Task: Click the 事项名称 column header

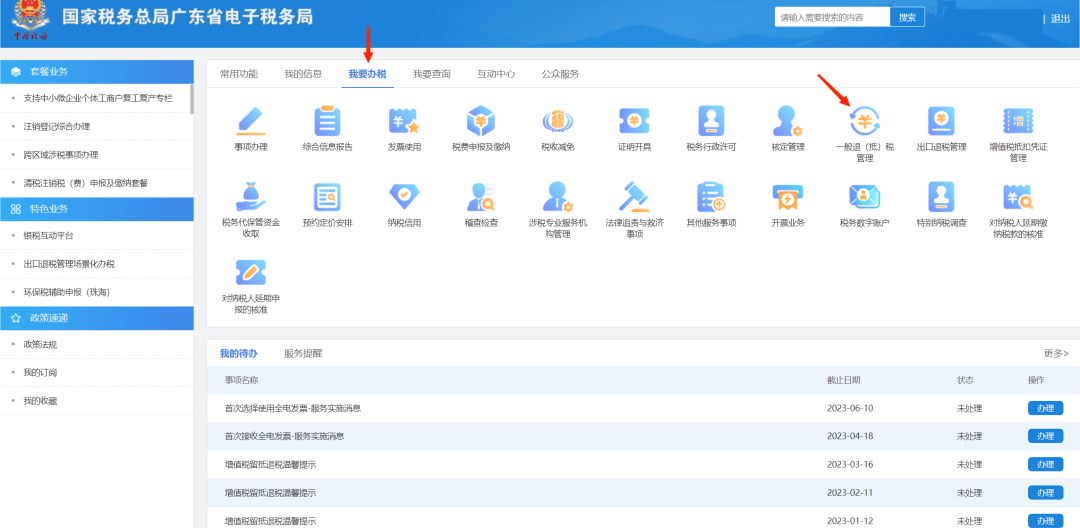Action: [x=241, y=380]
